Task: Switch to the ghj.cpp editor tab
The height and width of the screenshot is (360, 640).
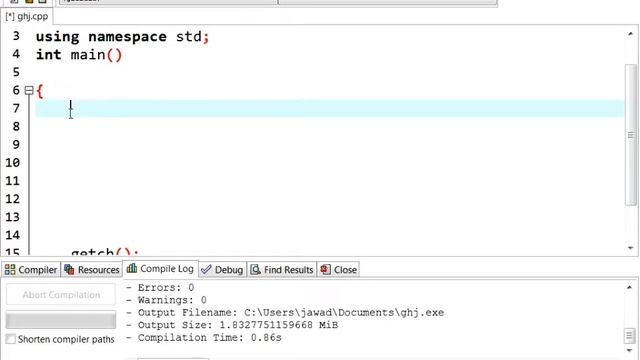Action: (x=27, y=17)
